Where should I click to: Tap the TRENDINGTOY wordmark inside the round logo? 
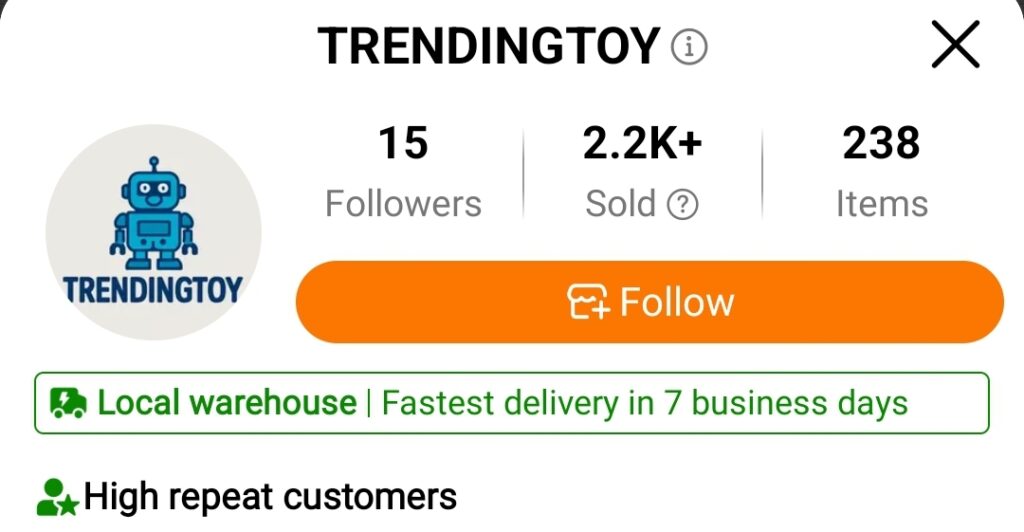[153, 290]
